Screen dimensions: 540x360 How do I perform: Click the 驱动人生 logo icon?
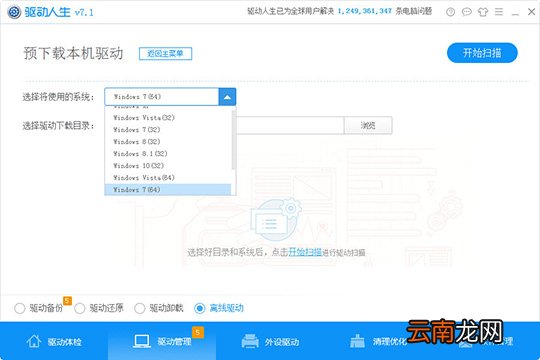14,12
